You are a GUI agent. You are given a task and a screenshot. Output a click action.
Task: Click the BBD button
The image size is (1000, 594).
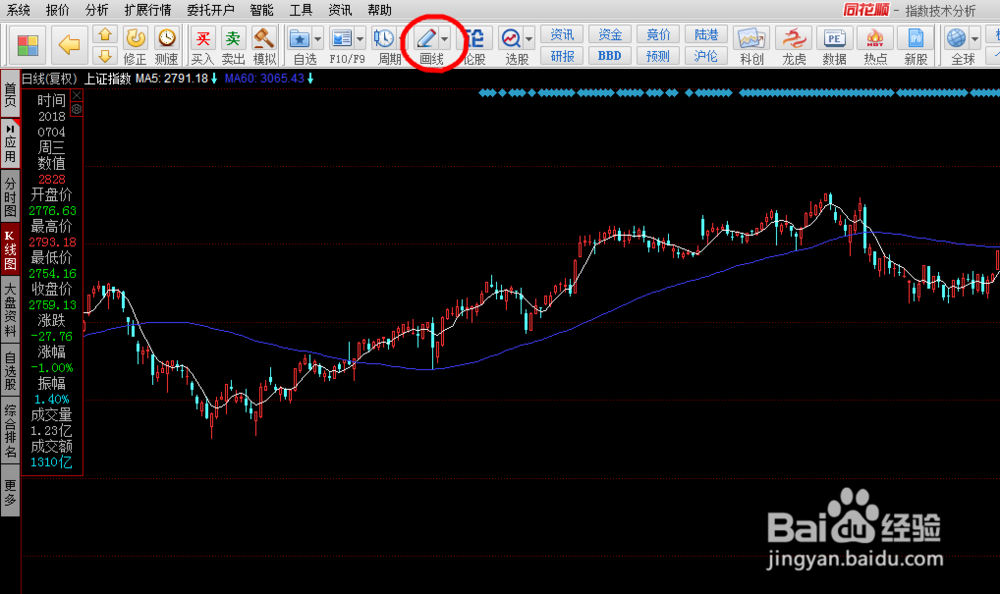click(x=610, y=56)
